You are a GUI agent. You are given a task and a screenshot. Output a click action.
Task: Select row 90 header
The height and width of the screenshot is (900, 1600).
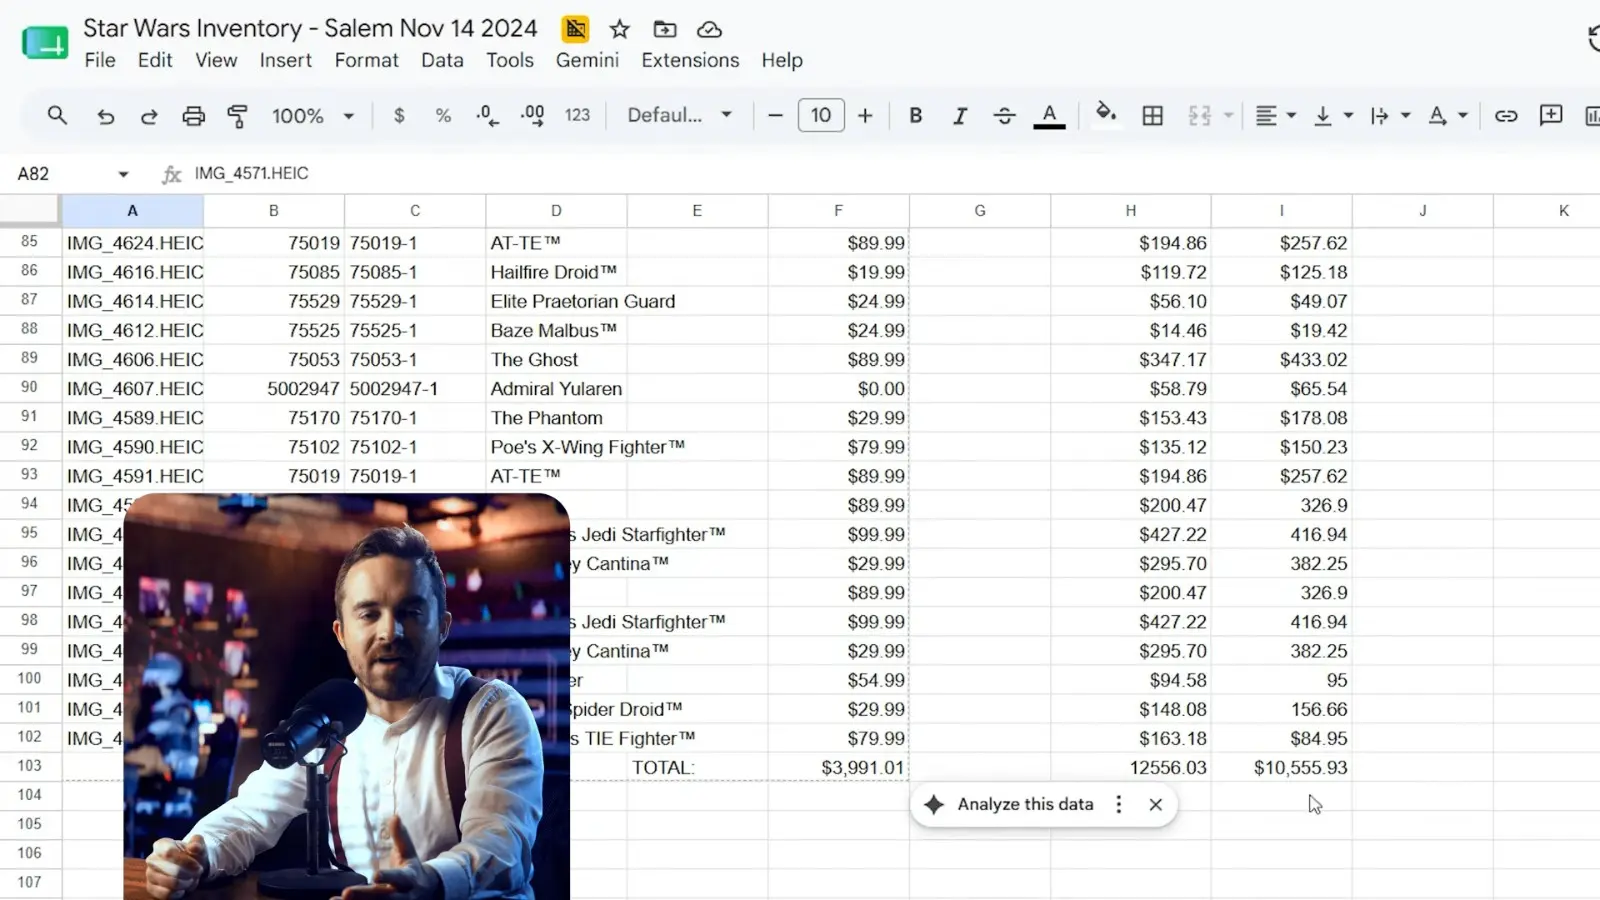30,388
